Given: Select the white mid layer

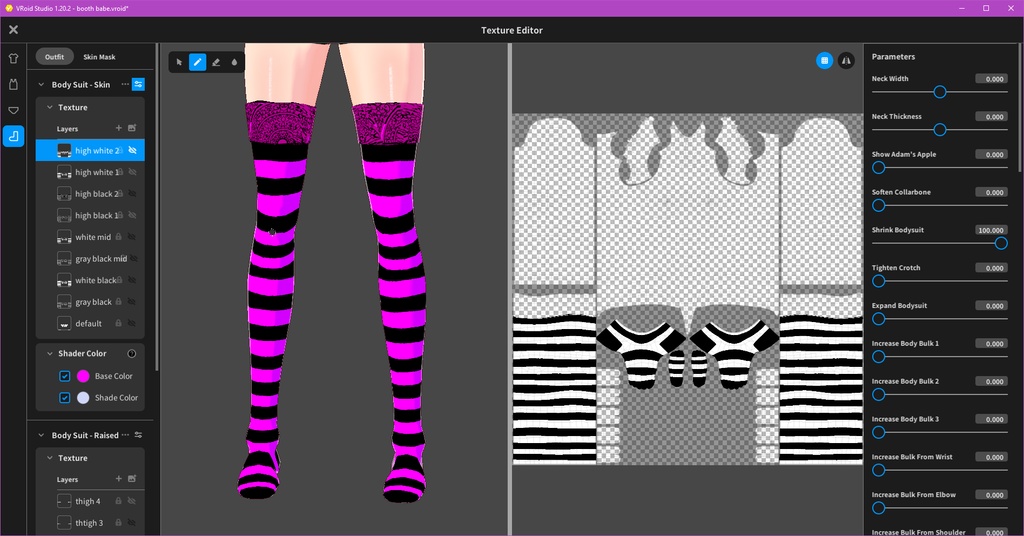Looking at the screenshot, I should coord(90,237).
